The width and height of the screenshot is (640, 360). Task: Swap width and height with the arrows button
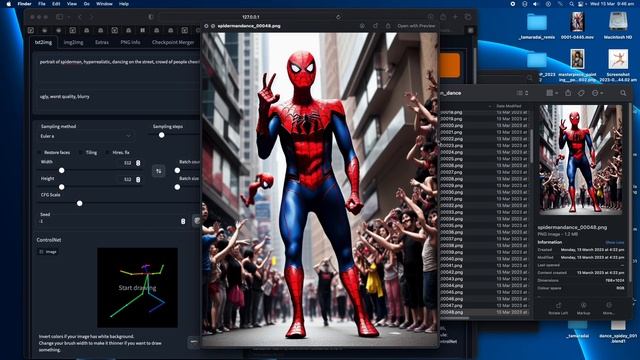pos(159,171)
